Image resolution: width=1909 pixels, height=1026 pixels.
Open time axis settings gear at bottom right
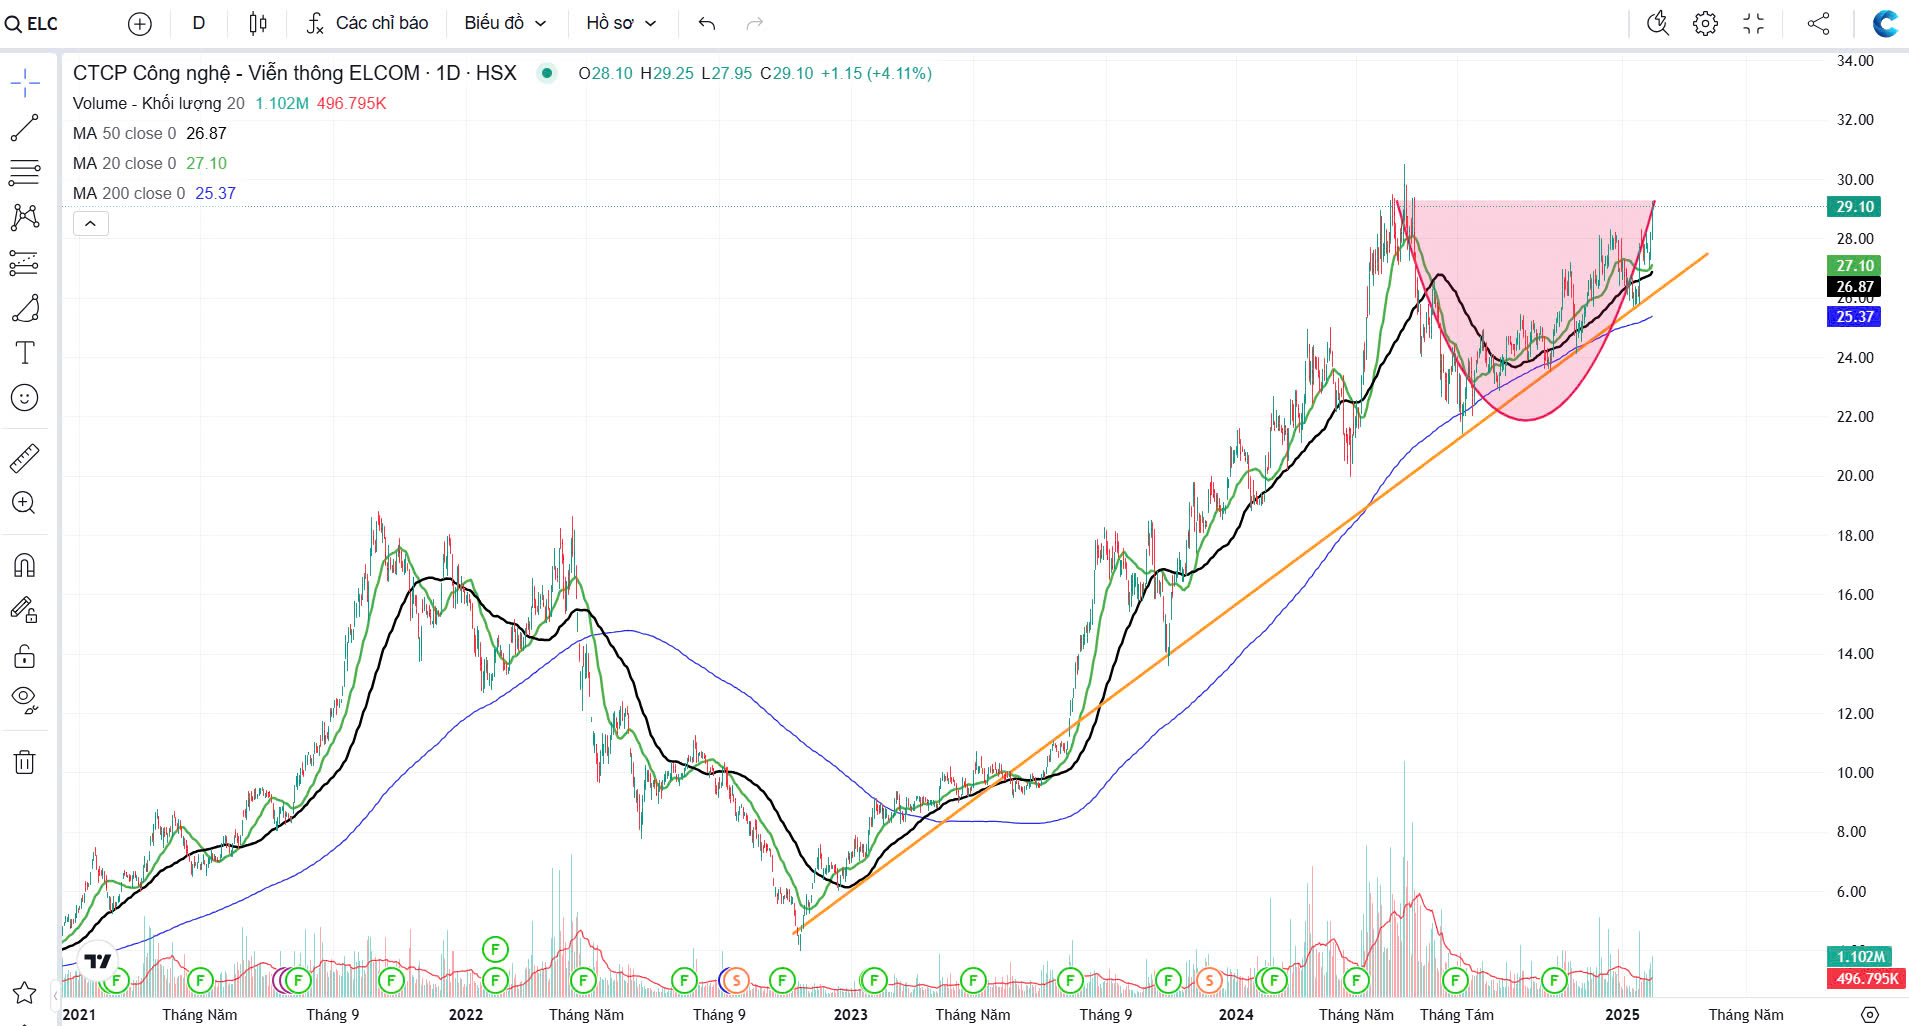tap(1870, 1014)
